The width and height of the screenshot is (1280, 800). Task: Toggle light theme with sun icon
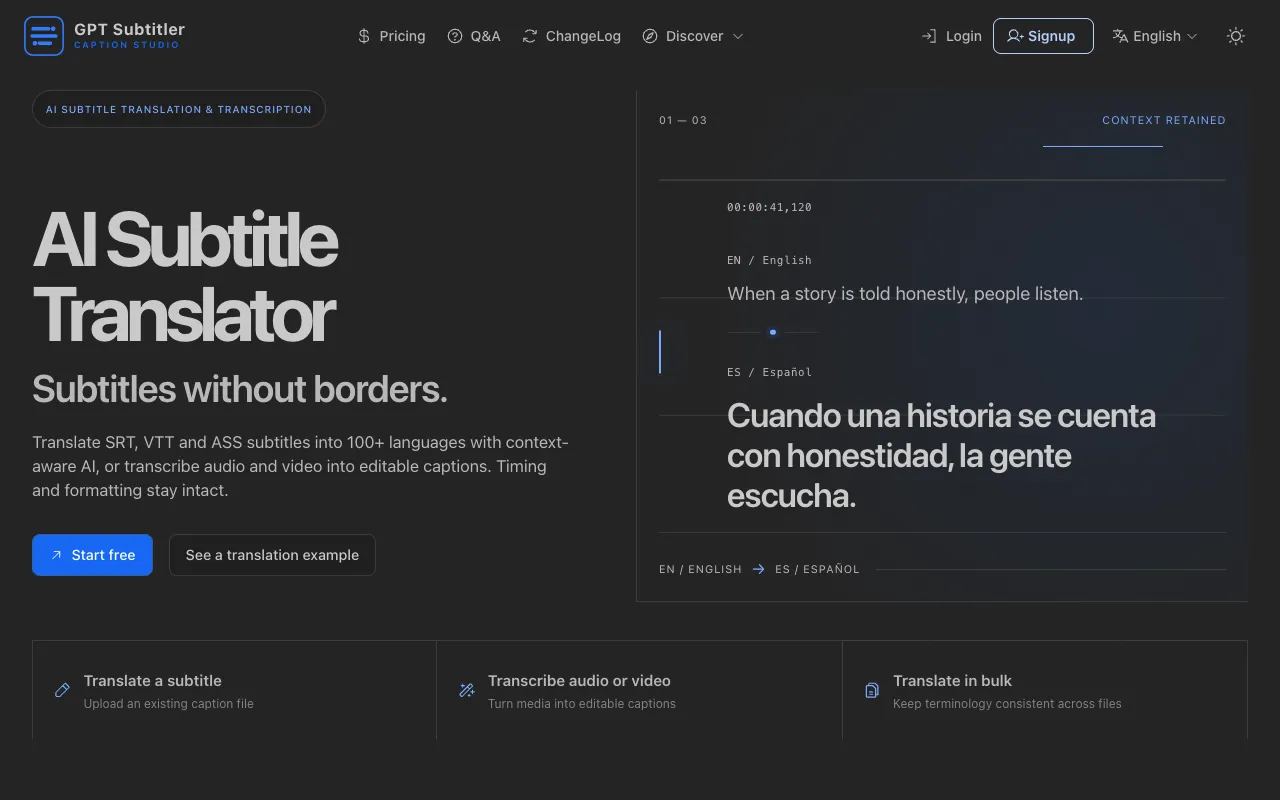(x=1236, y=36)
